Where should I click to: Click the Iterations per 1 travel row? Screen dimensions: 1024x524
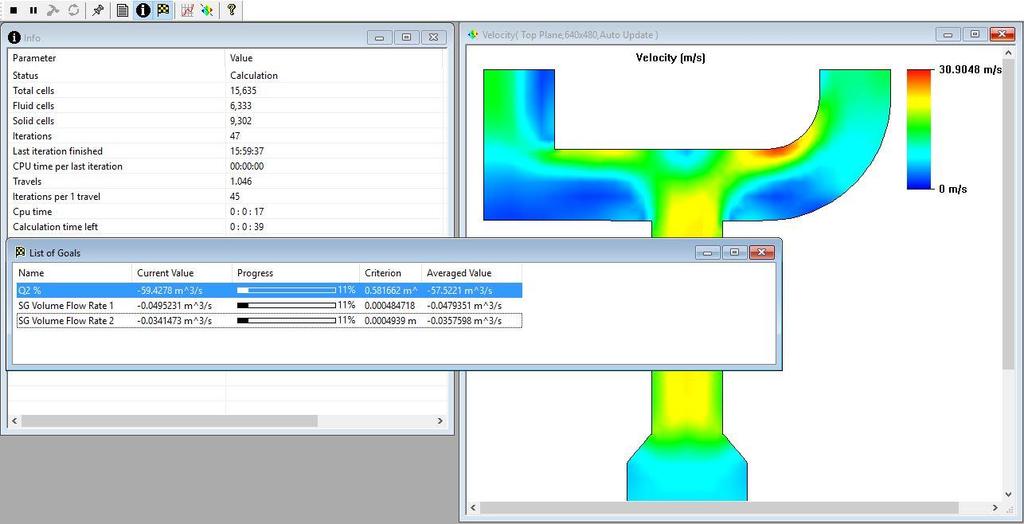pyautogui.click(x=225, y=197)
